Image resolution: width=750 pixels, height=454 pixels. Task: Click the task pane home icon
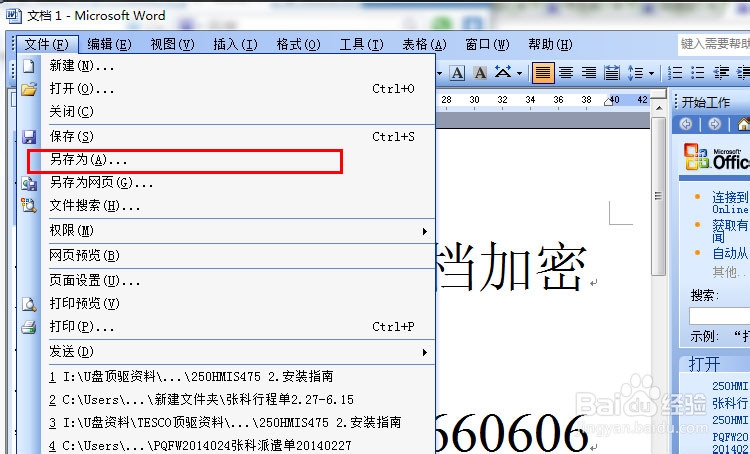click(x=743, y=124)
